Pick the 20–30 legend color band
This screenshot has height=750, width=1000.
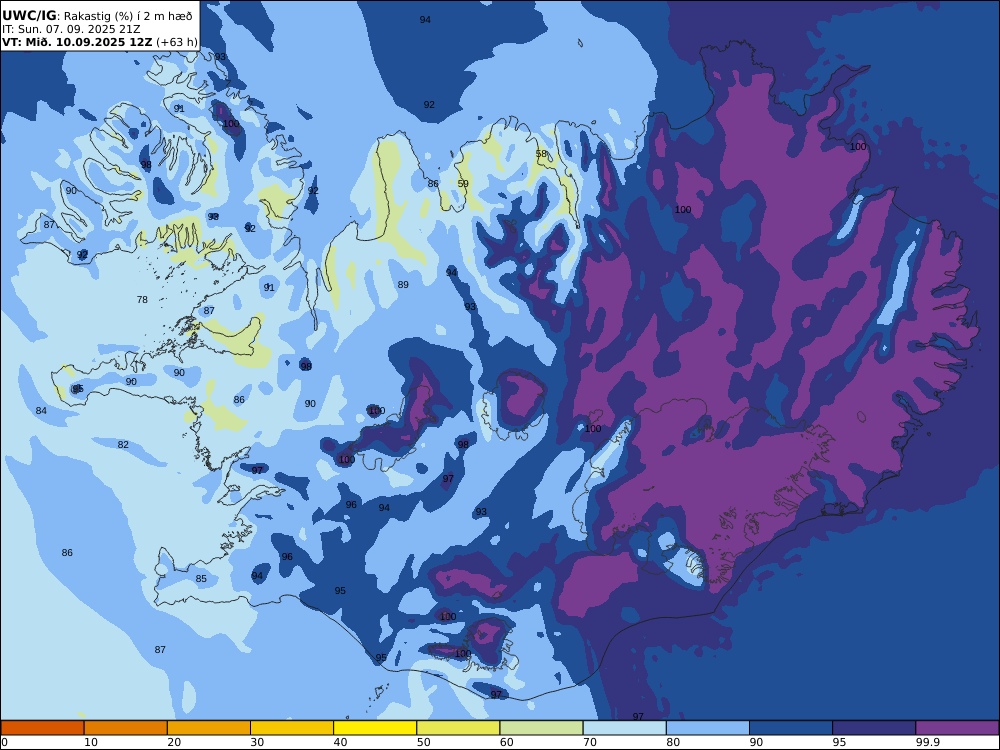pos(209,728)
